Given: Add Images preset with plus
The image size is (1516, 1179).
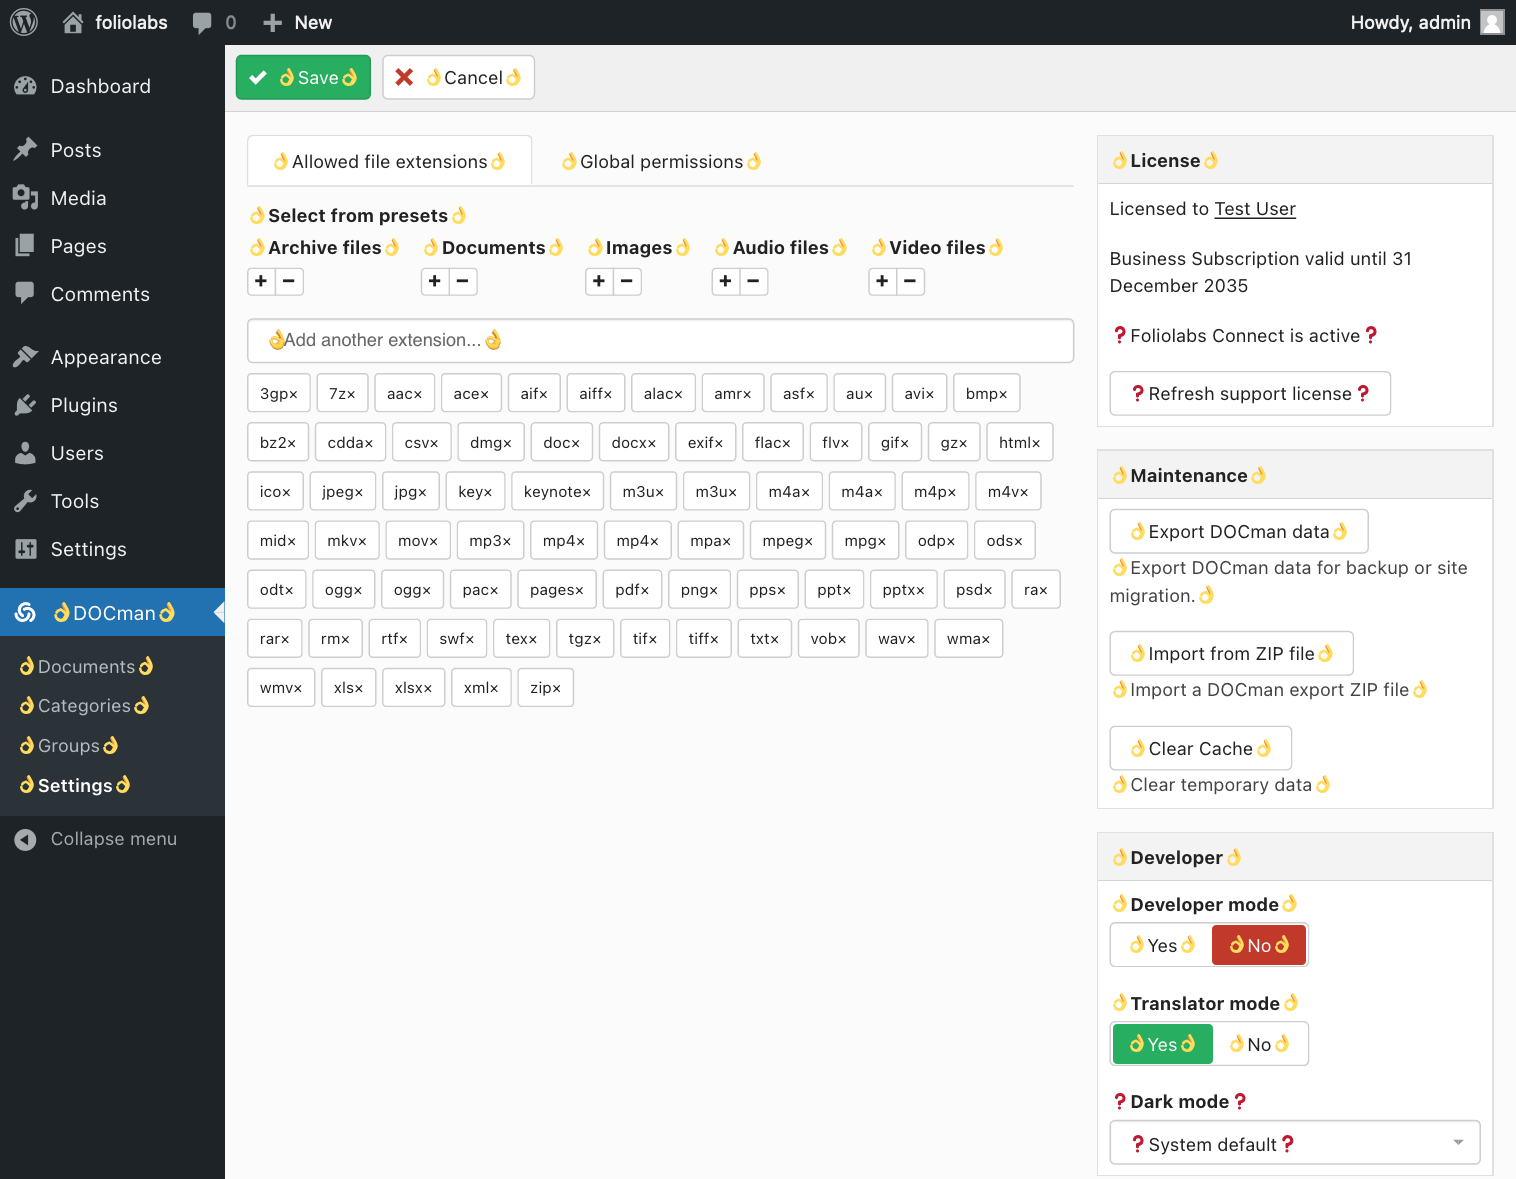Looking at the screenshot, I should (599, 281).
